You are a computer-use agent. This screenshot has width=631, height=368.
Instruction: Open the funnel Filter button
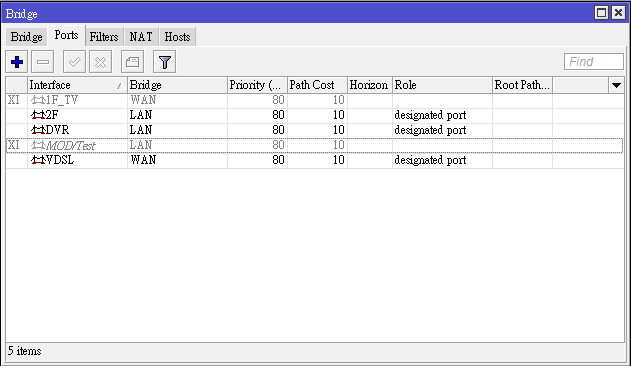click(165, 62)
